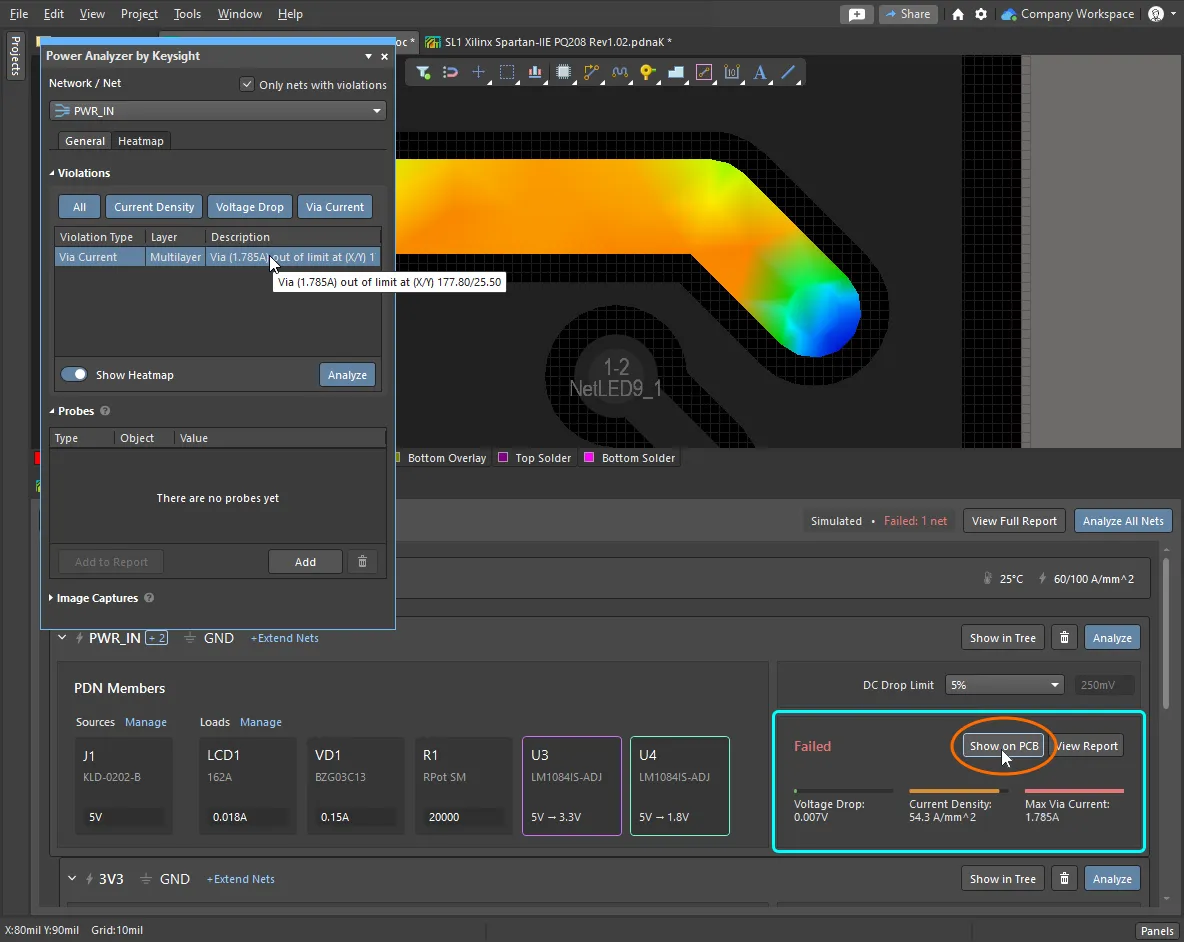Screen dimensions: 1184x942
Task: Switch to the General tab
Action: coord(85,141)
